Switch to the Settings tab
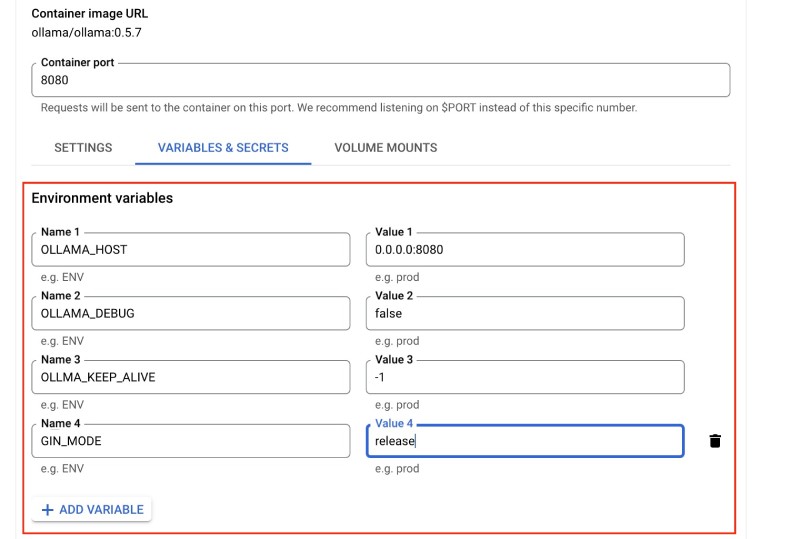800x539 pixels. click(83, 147)
